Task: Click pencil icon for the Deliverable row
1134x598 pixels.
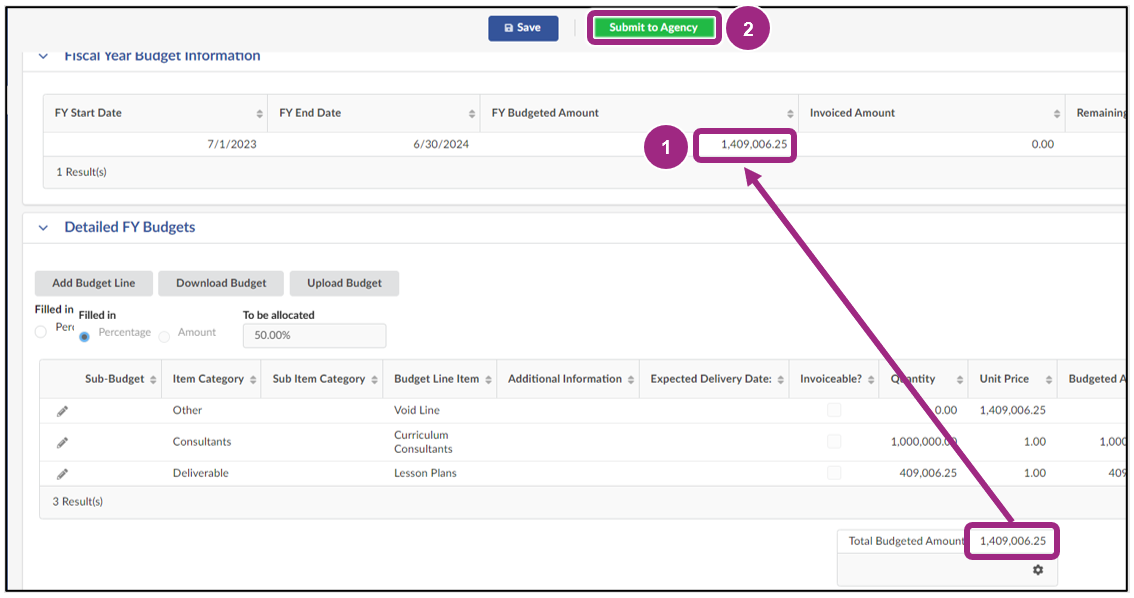Action: [62, 474]
